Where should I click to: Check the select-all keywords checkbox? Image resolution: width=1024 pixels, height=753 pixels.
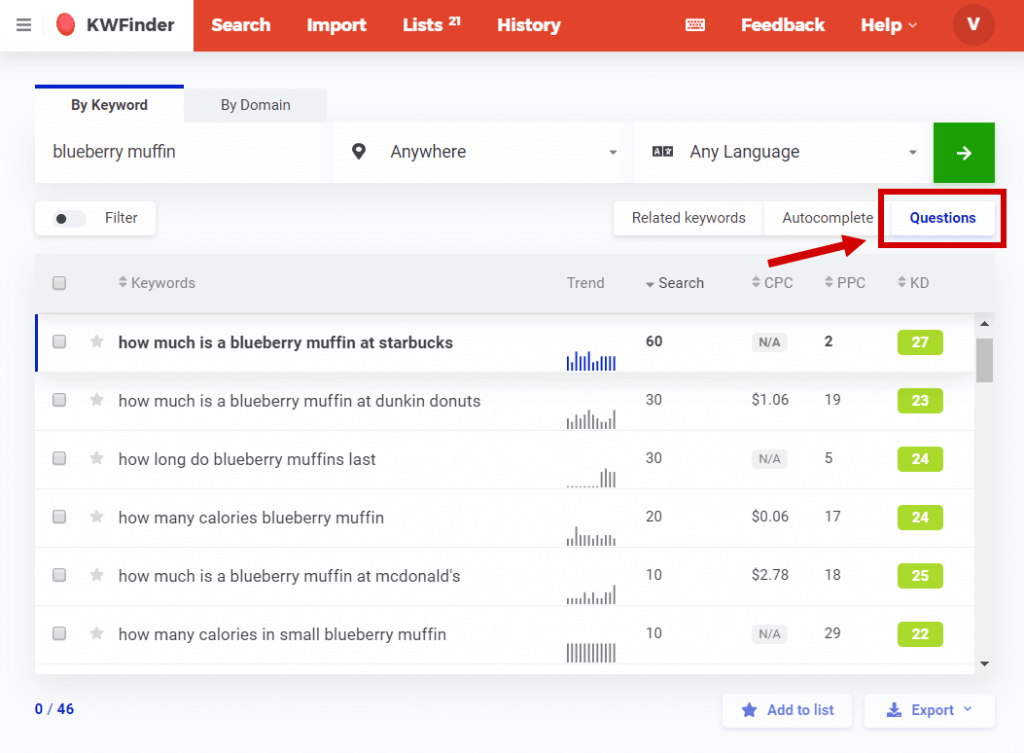pyautogui.click(x=58, y=283)
